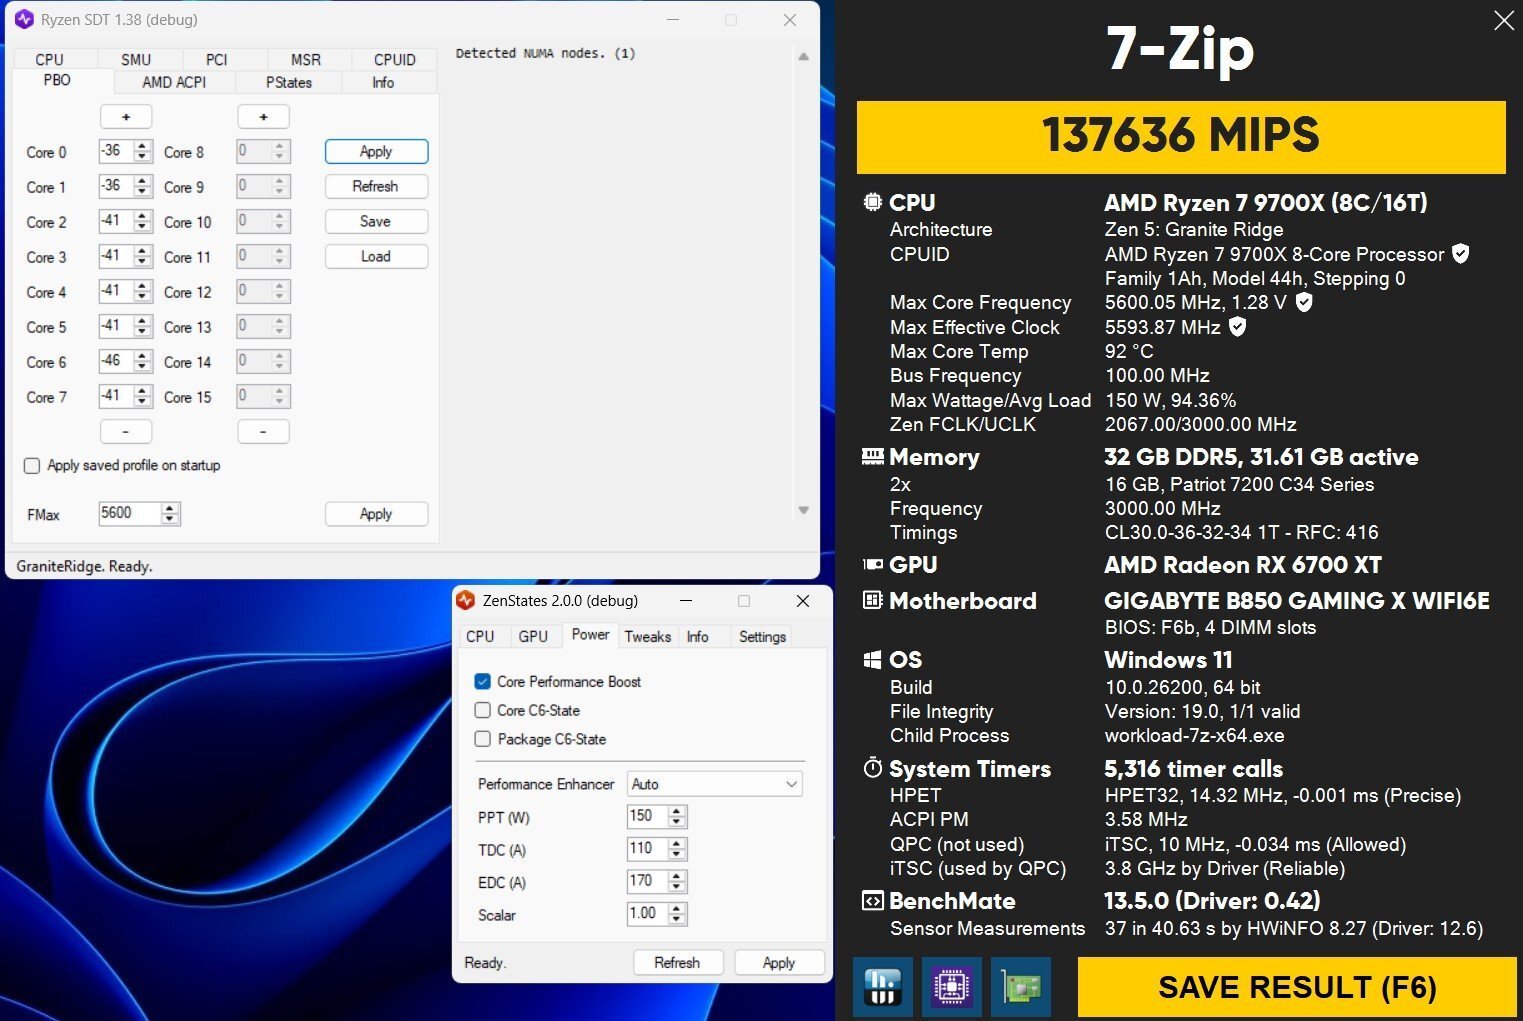Open the Tweaks tab in ZenStates

point(647,636)
